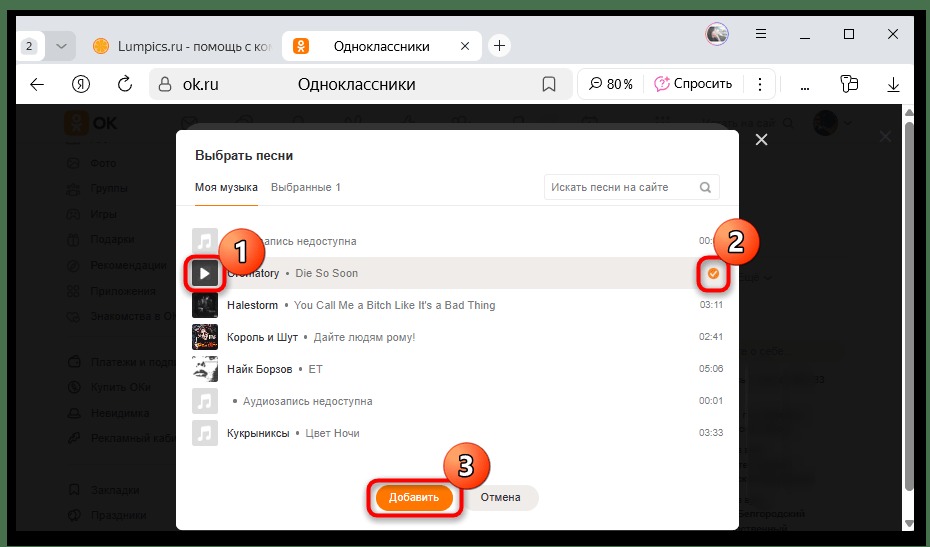Click the Добавить button
Screen dimensions: 930x547
[x=413, y=497]
